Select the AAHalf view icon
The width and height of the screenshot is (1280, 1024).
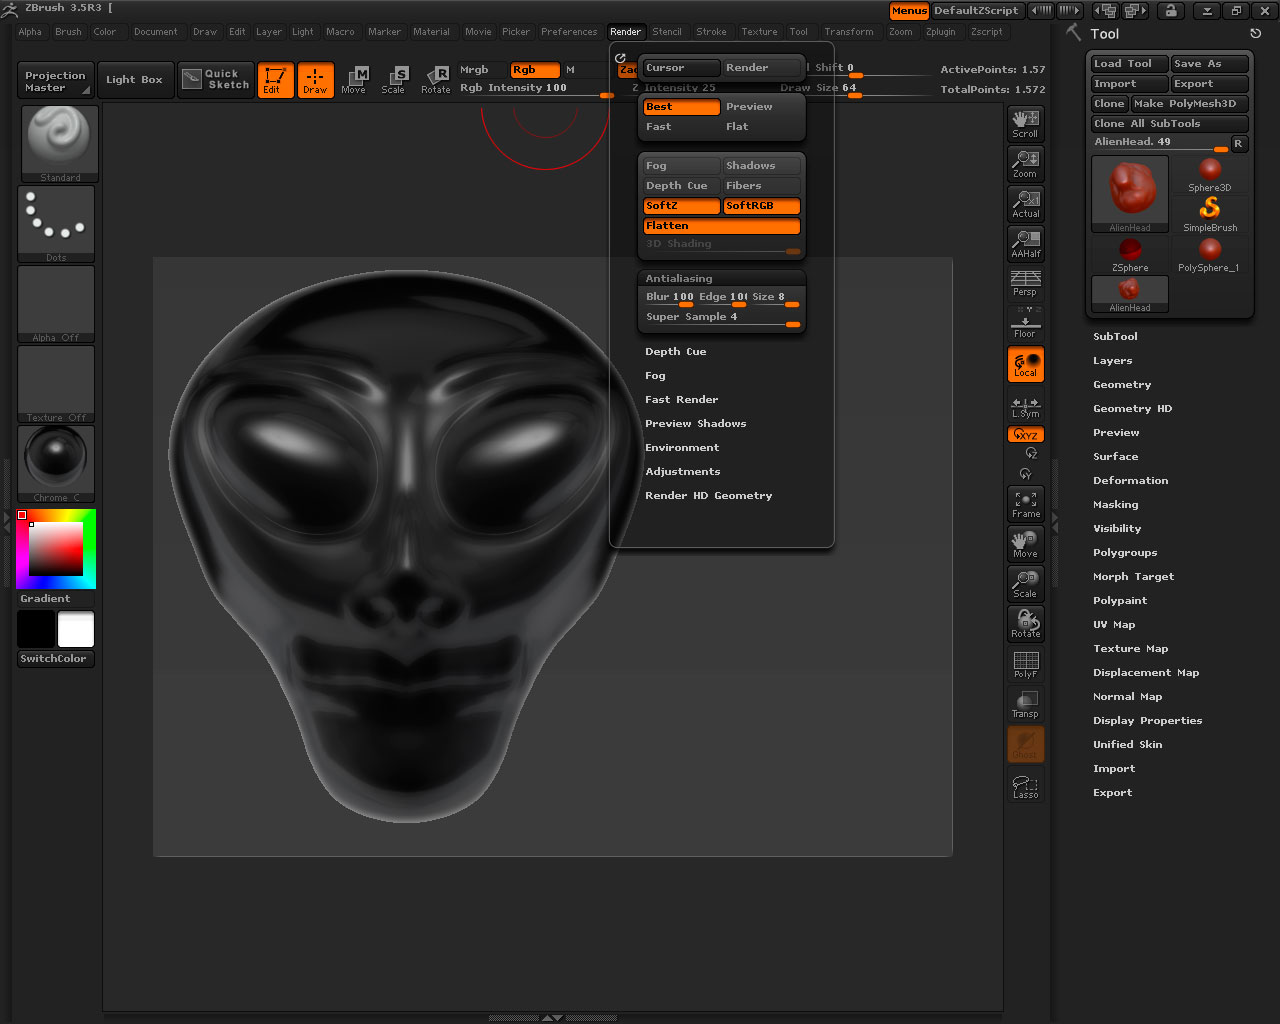click(1025, 243)
